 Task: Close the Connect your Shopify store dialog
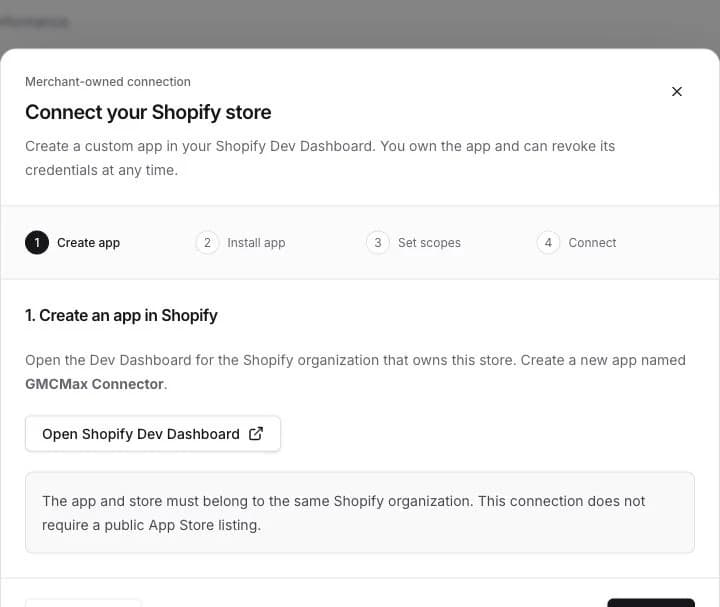676,91
